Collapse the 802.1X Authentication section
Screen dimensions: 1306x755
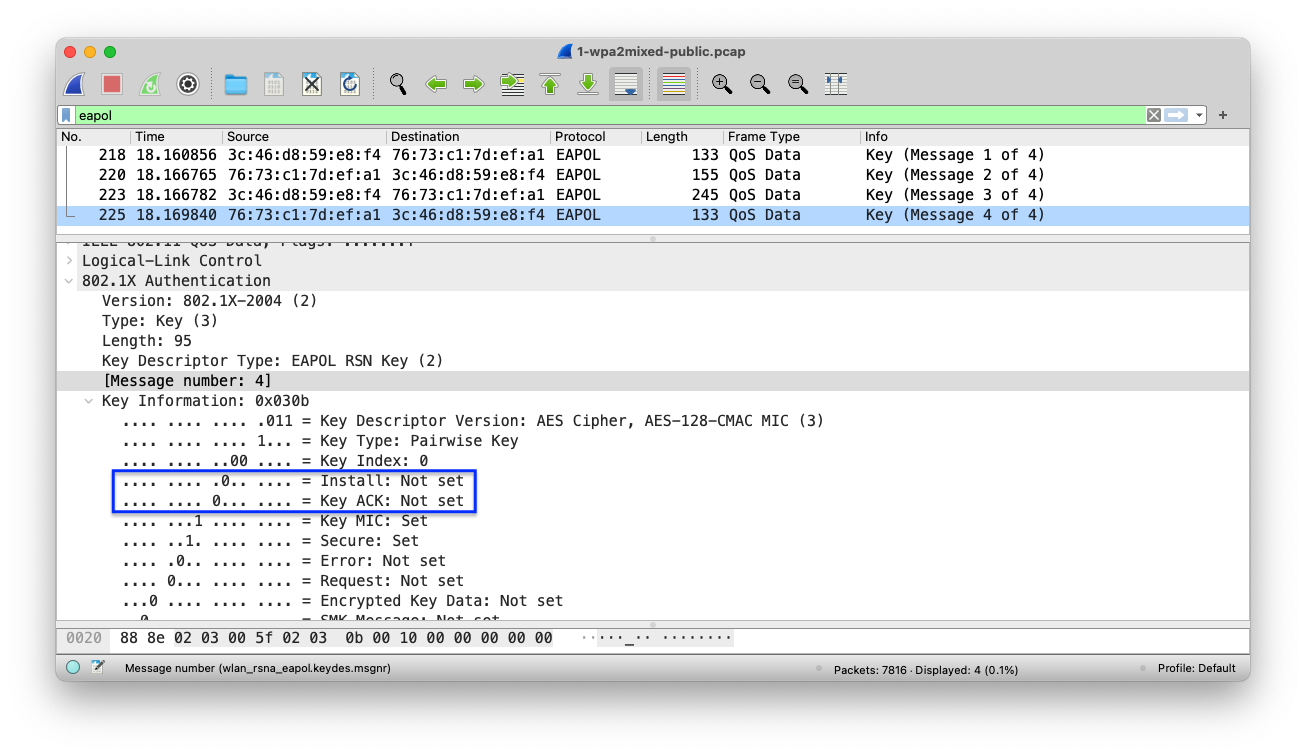(69, 281)
